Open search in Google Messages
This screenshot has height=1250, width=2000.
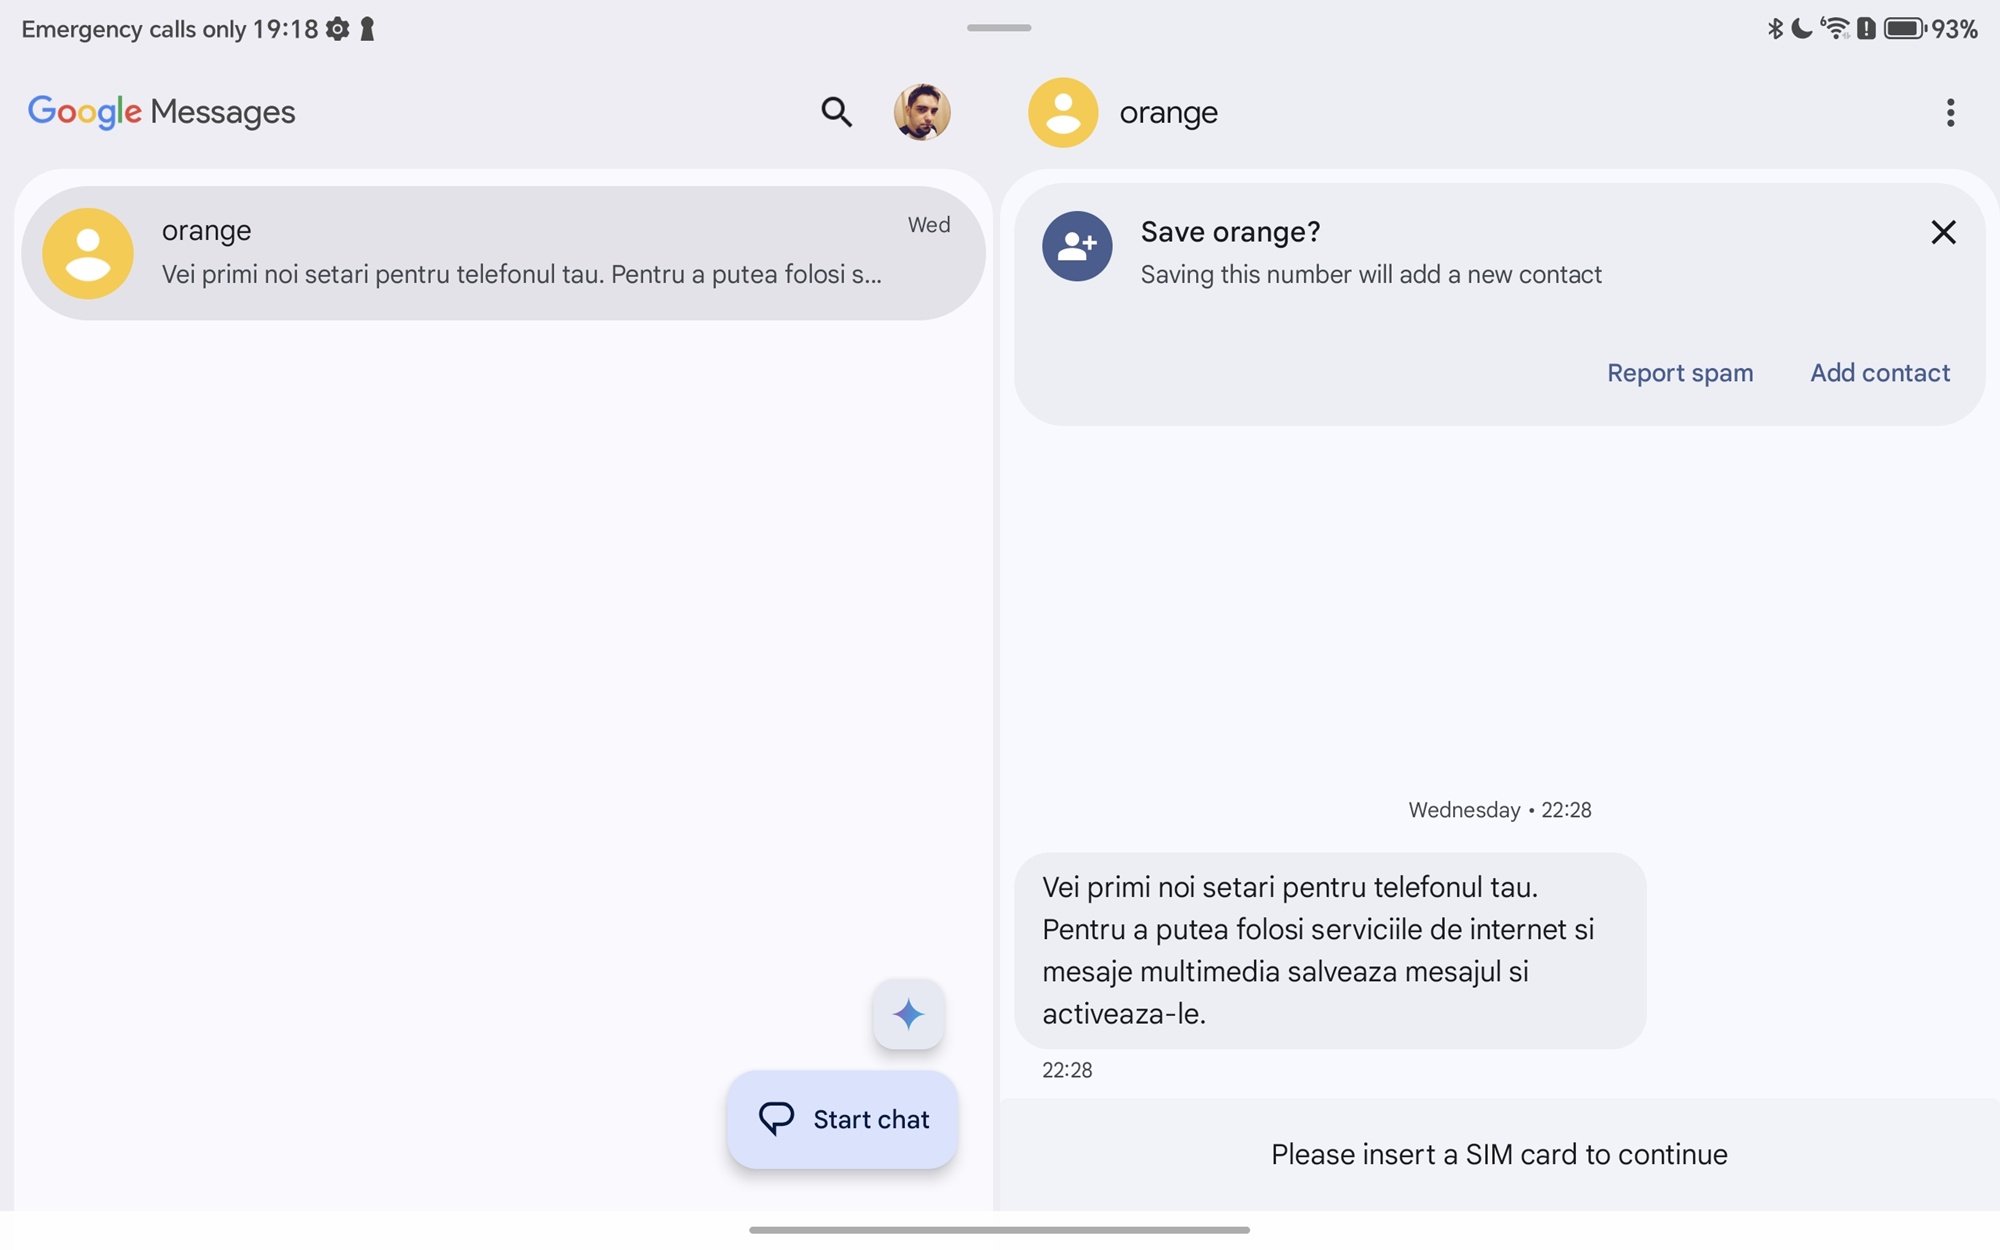[x=836, y=112]
